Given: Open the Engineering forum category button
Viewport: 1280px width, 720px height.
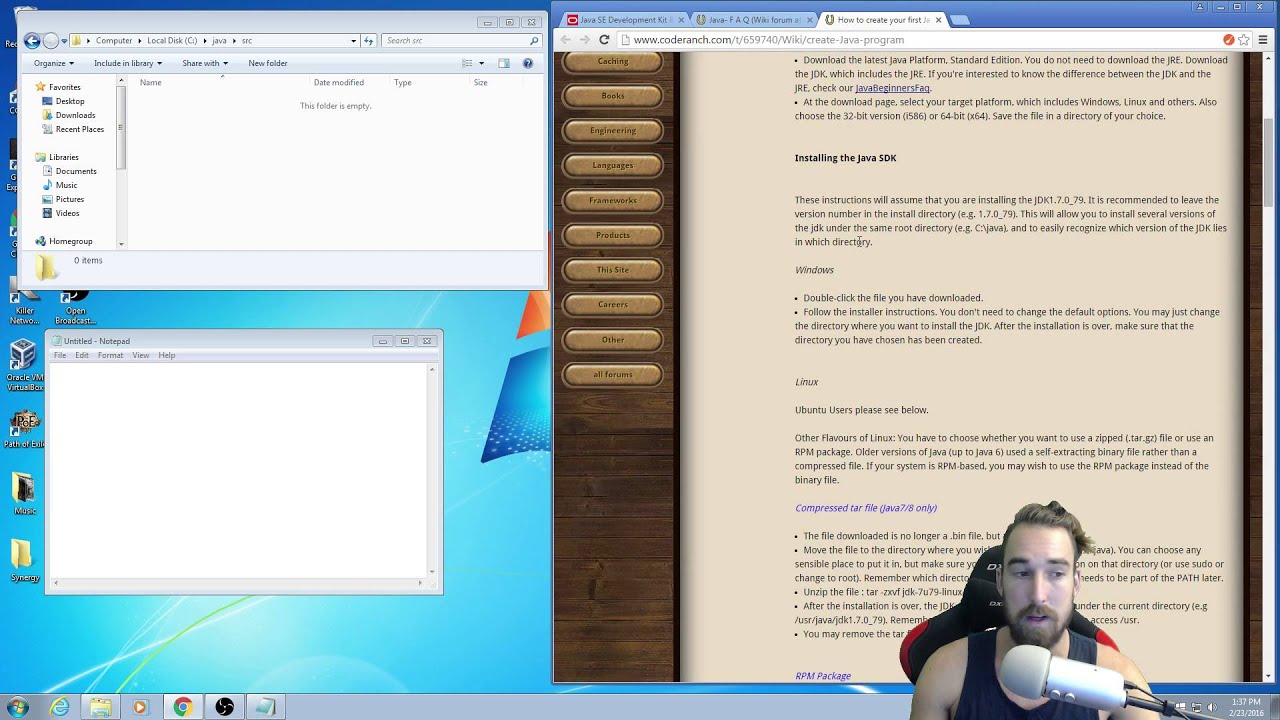Looking at the screenshot, I should (x=613, y=131).
